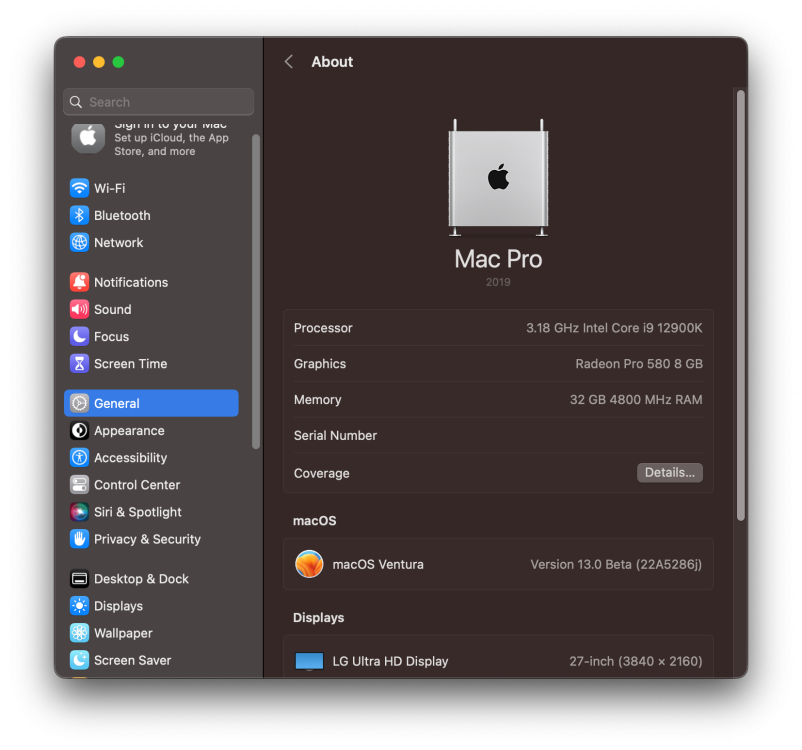Click the 'About' pane title
The image size is (802, 750).
coord(332,62)
